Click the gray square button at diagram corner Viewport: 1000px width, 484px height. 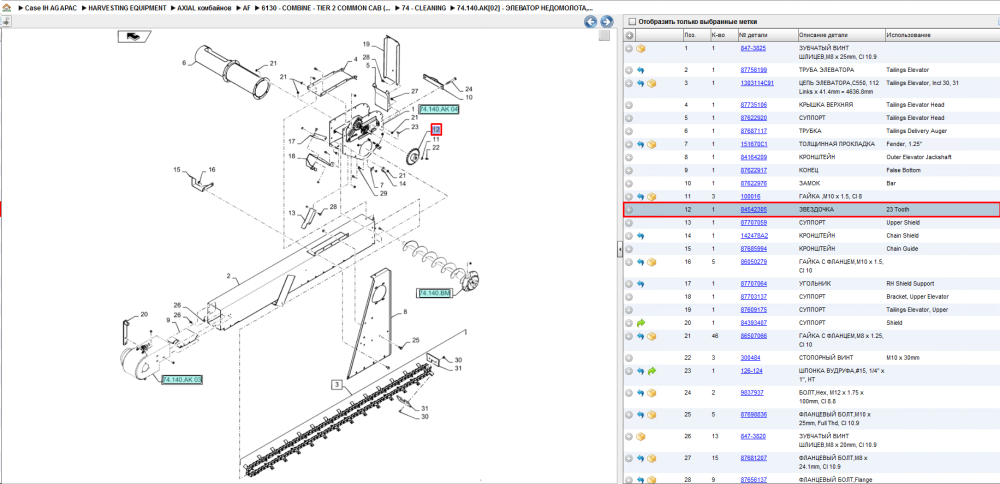[603, 35]
